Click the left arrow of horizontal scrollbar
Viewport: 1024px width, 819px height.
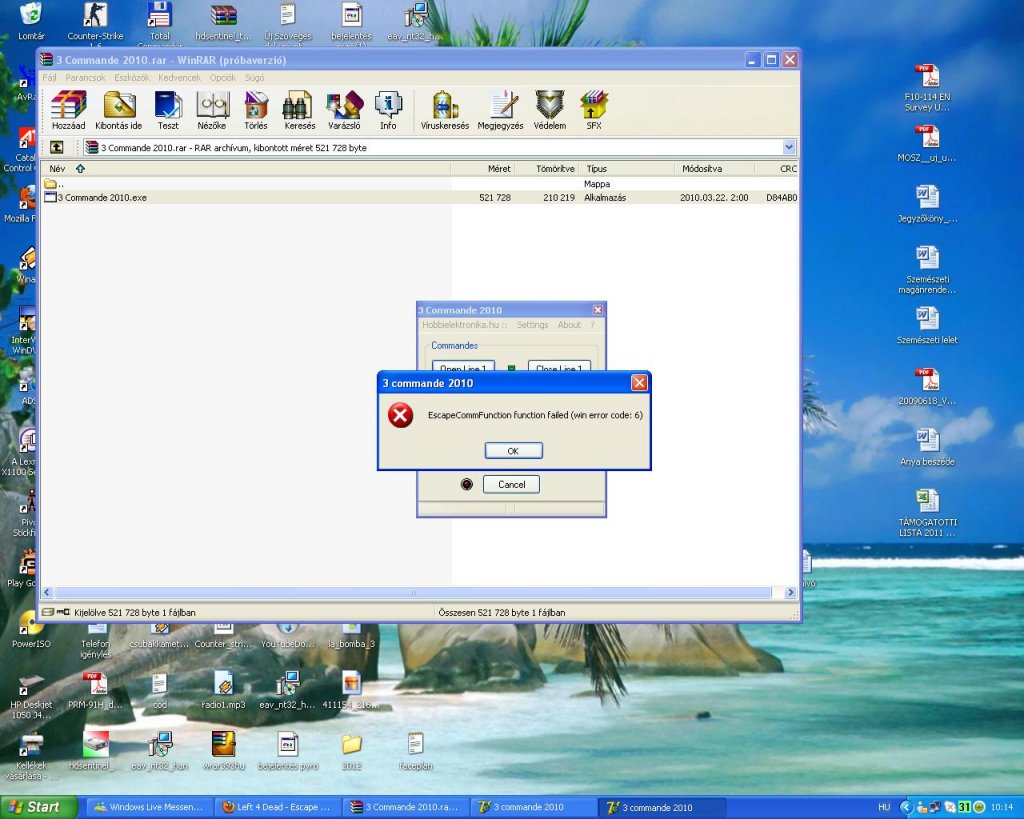pyautogui.click(x=46, y=592)
